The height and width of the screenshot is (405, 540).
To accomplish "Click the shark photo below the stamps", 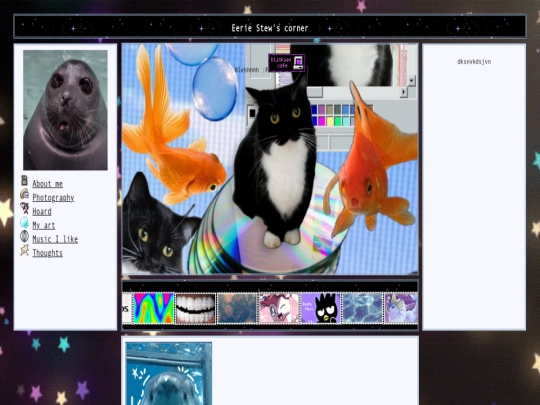I will click(169, 374).
